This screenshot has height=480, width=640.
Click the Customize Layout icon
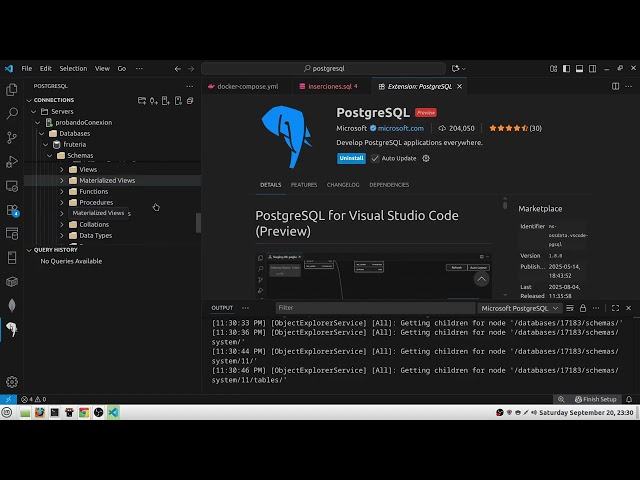553,69
